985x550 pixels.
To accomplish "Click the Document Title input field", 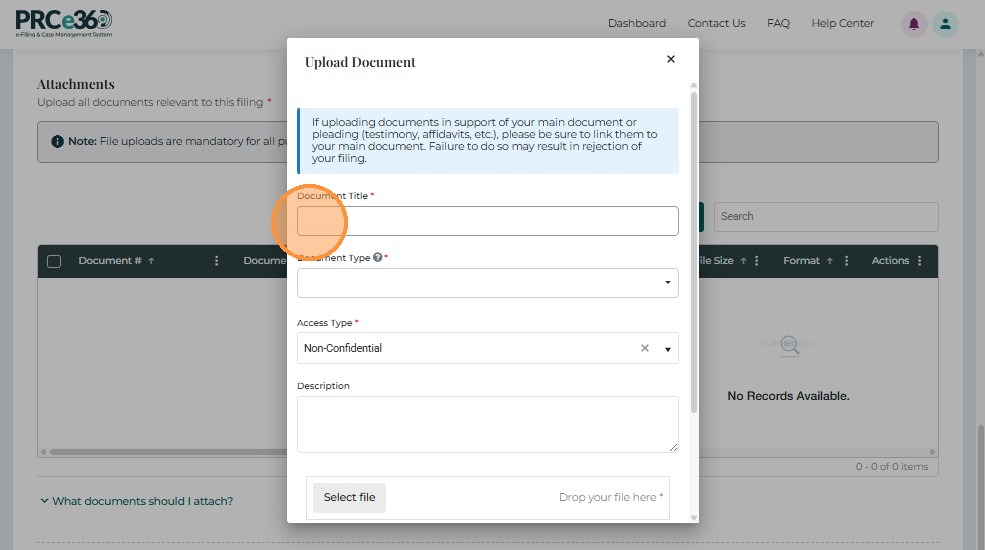I will (x=487, y=221).
